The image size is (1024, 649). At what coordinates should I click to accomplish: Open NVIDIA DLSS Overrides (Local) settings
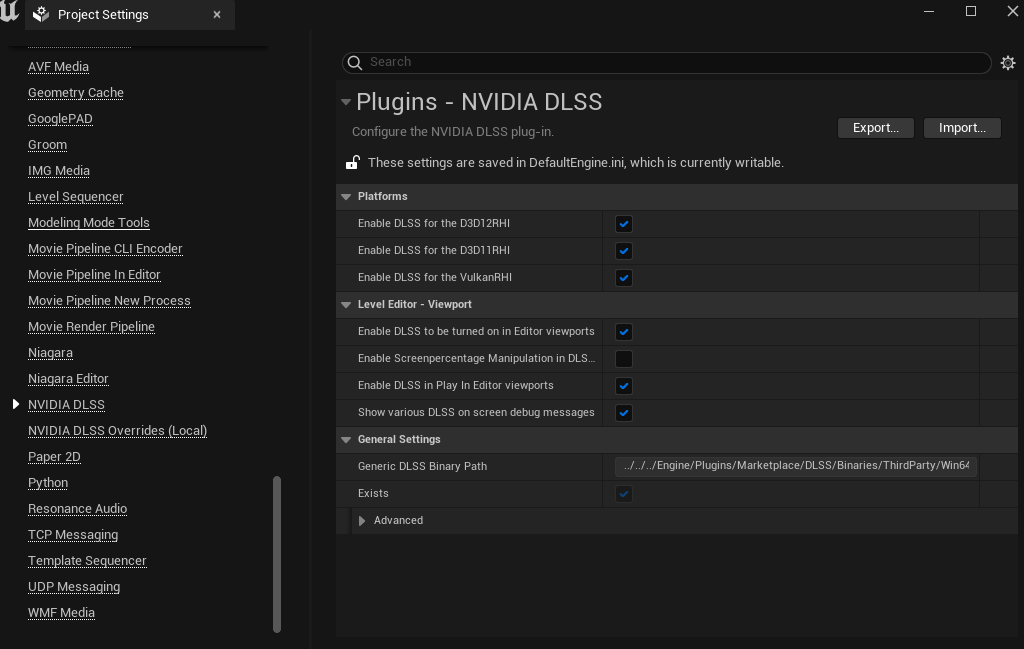[x=118, y=431]
